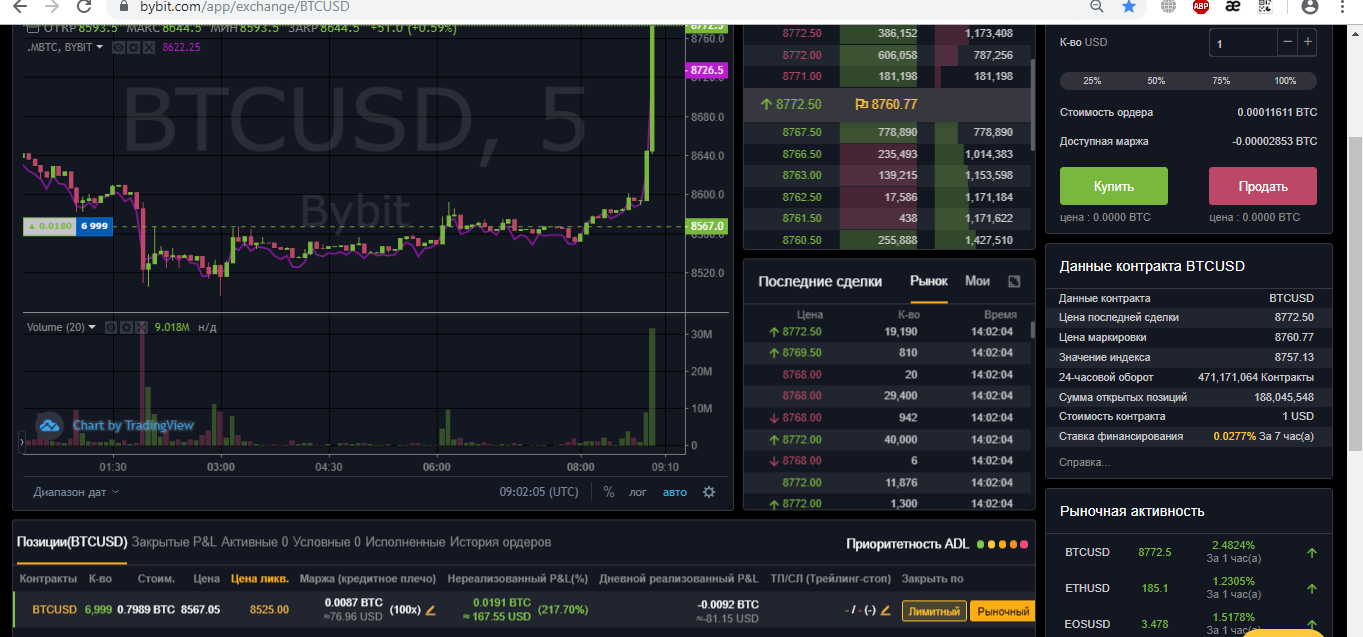Bookmark this page with the star icon

tap(1129, 7)
